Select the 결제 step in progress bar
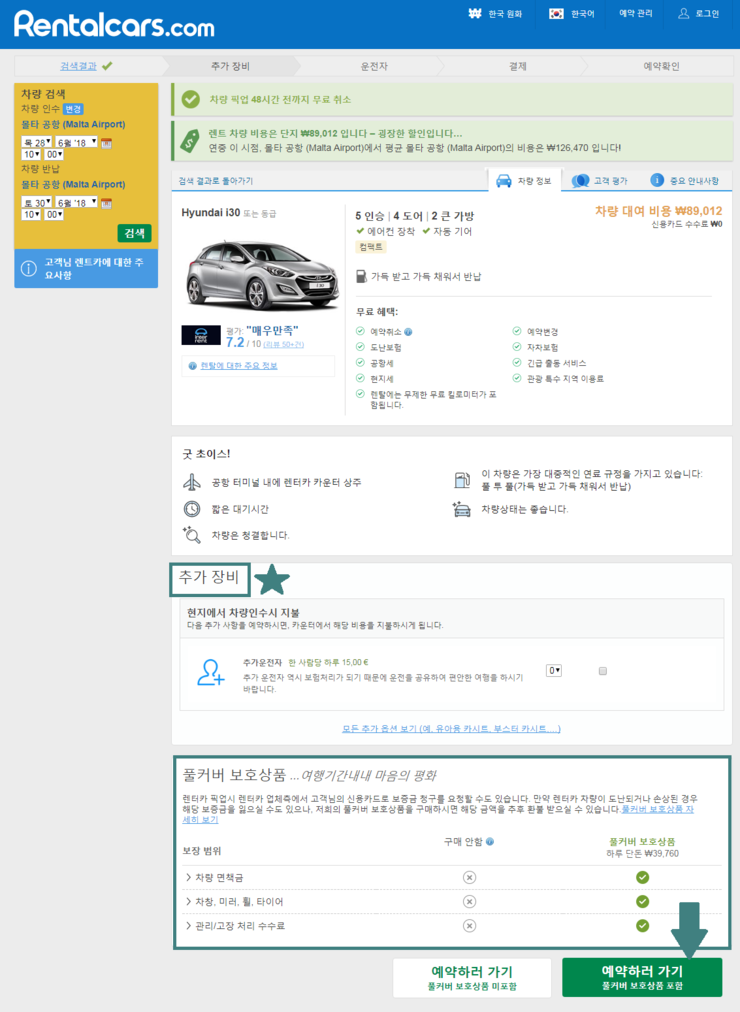The width and height of the screenshot is (740, 1012). pos(518,66)
